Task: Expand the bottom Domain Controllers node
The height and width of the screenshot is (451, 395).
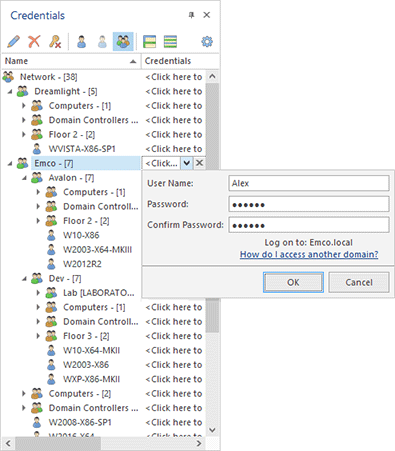Action: pyautogui.click(x=24, y=408)
